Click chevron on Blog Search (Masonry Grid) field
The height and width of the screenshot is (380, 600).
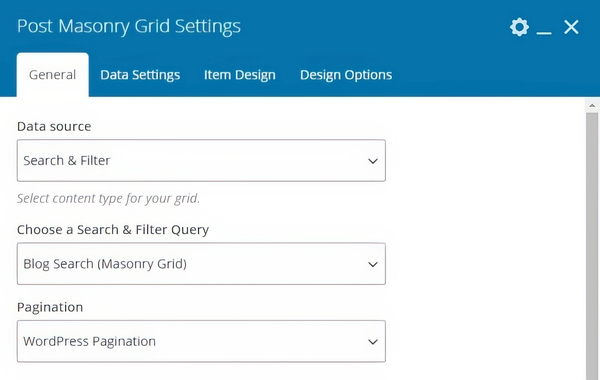[x=373, y=264]
